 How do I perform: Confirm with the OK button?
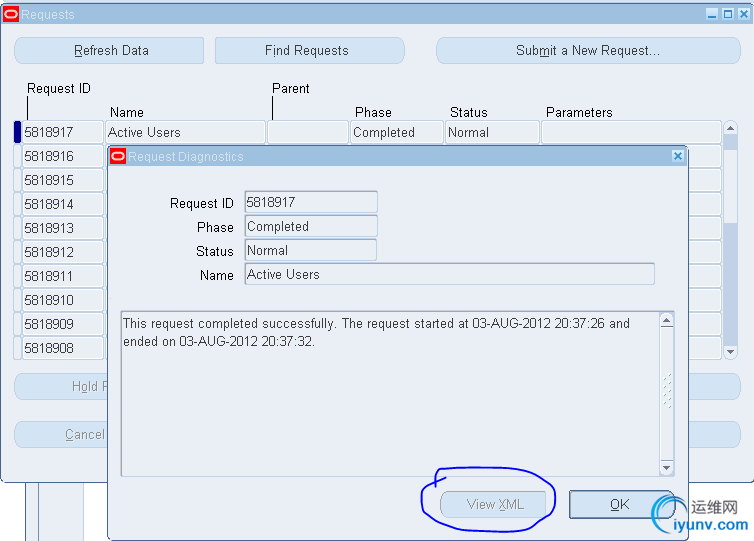point(620,504)
